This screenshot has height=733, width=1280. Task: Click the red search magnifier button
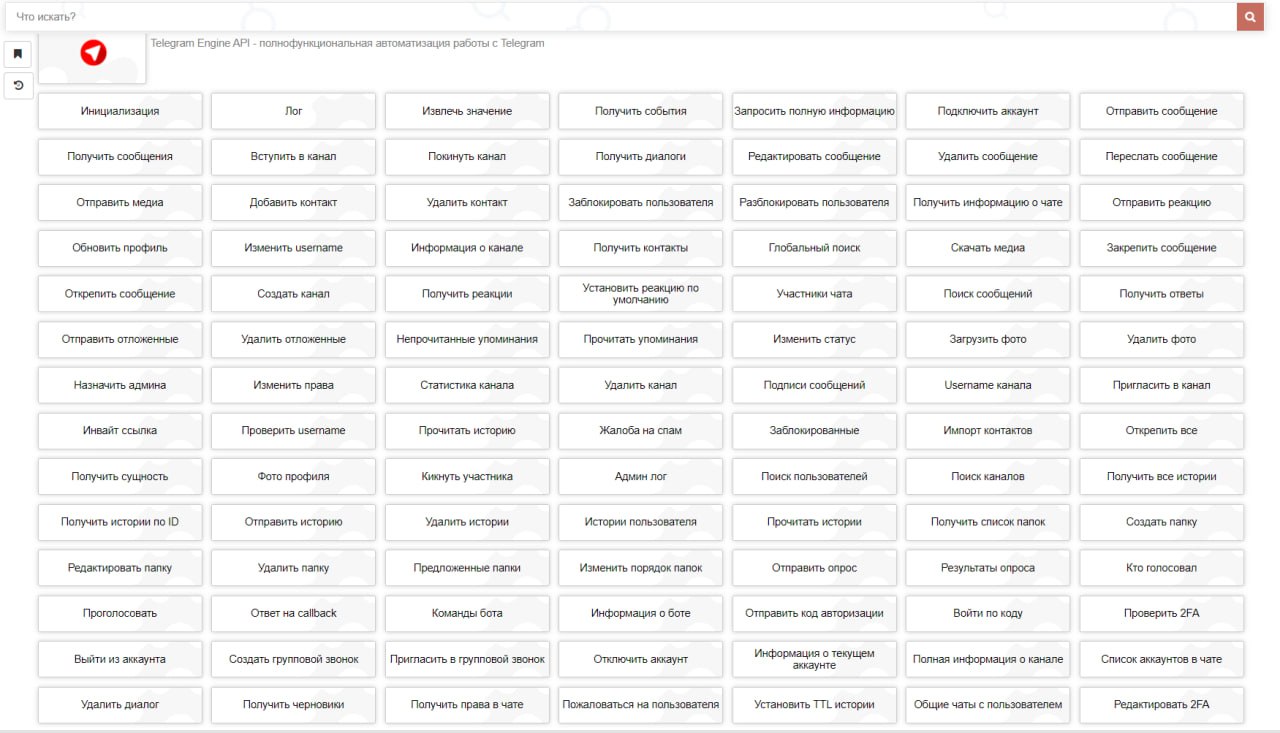pyautogui.click(x=1250, y=17)
